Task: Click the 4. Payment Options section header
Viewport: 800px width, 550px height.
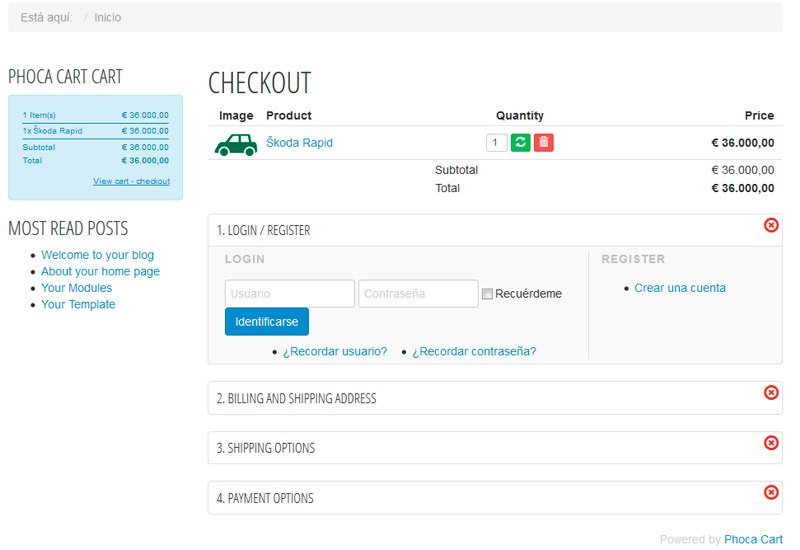Action: pos(494,498)
